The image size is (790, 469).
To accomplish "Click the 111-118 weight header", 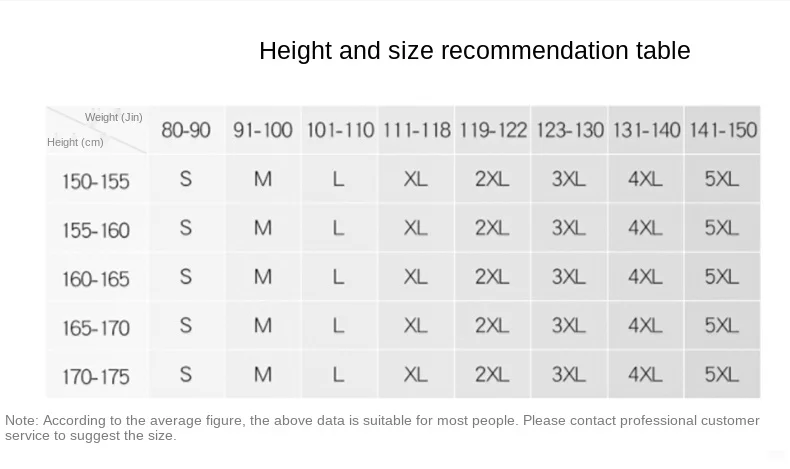I will [x=417, y=130].
